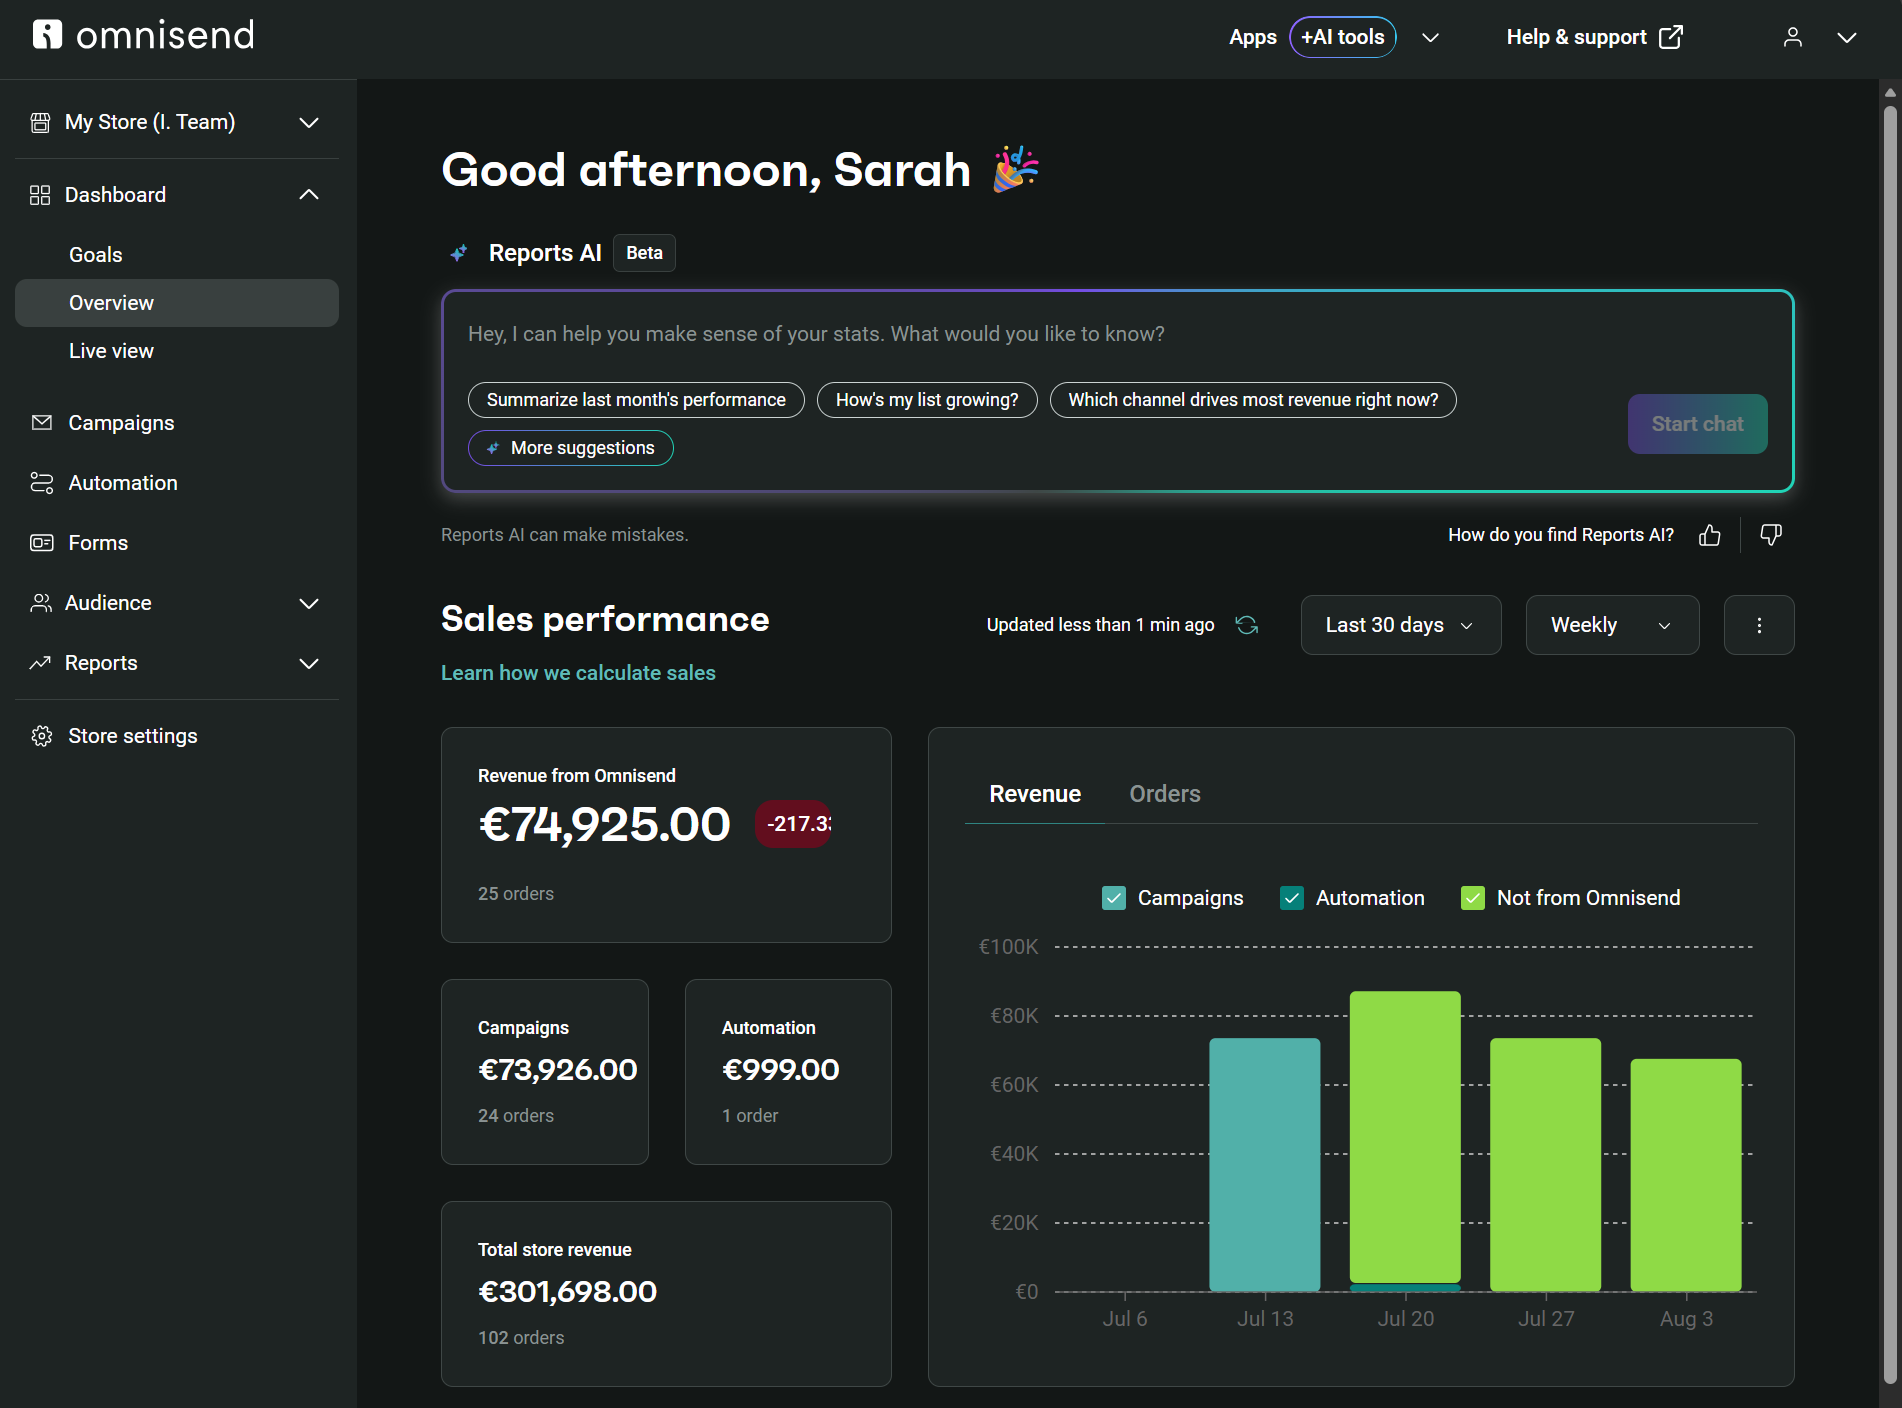The height and width of the screenshot is (1408, 1902).
Task: Click the store icon beside My Store
Action: click(40, 122)
